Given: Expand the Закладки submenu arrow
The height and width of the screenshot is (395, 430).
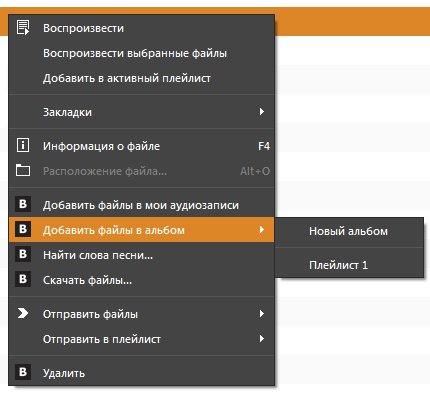Looking at the screenshot, I should pyautogui.click(x=262, y=112).
